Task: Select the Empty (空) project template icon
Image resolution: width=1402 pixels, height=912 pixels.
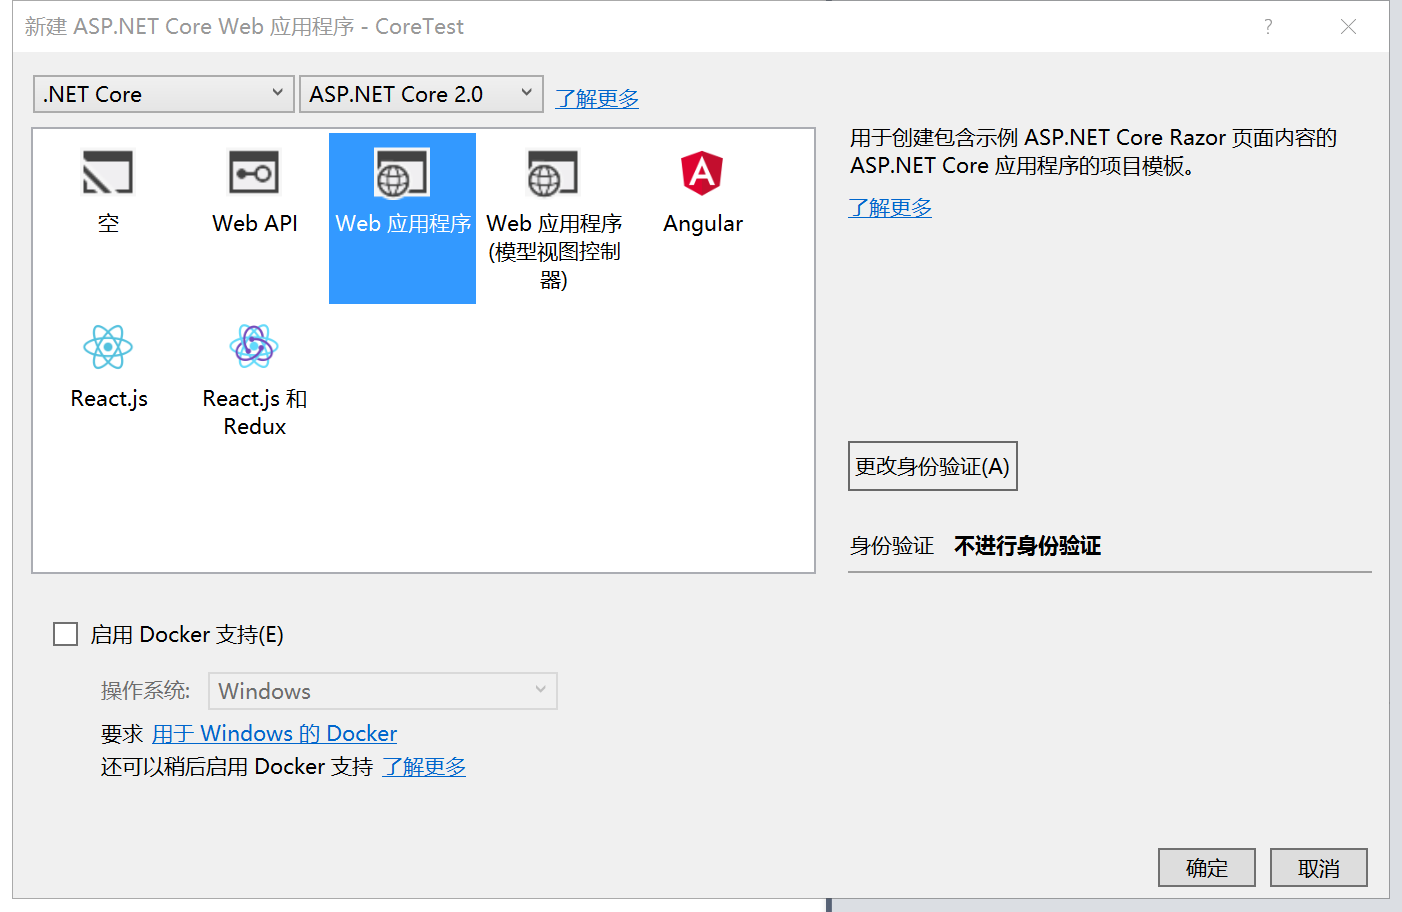Action: (x=108, y=173)
